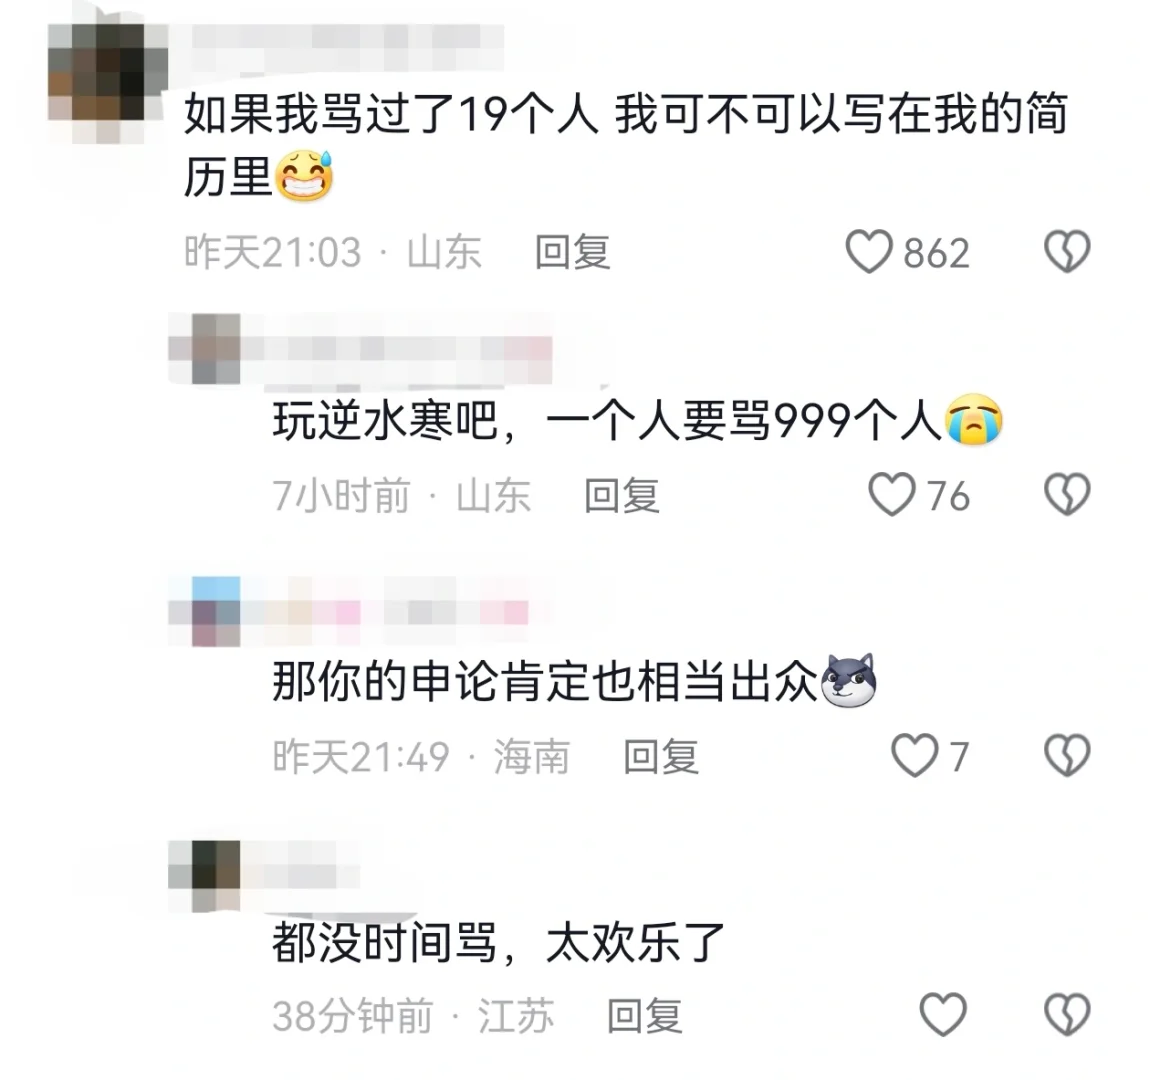
Task: Dislike the 逆水寒 reply
Action: point(1067,494)
